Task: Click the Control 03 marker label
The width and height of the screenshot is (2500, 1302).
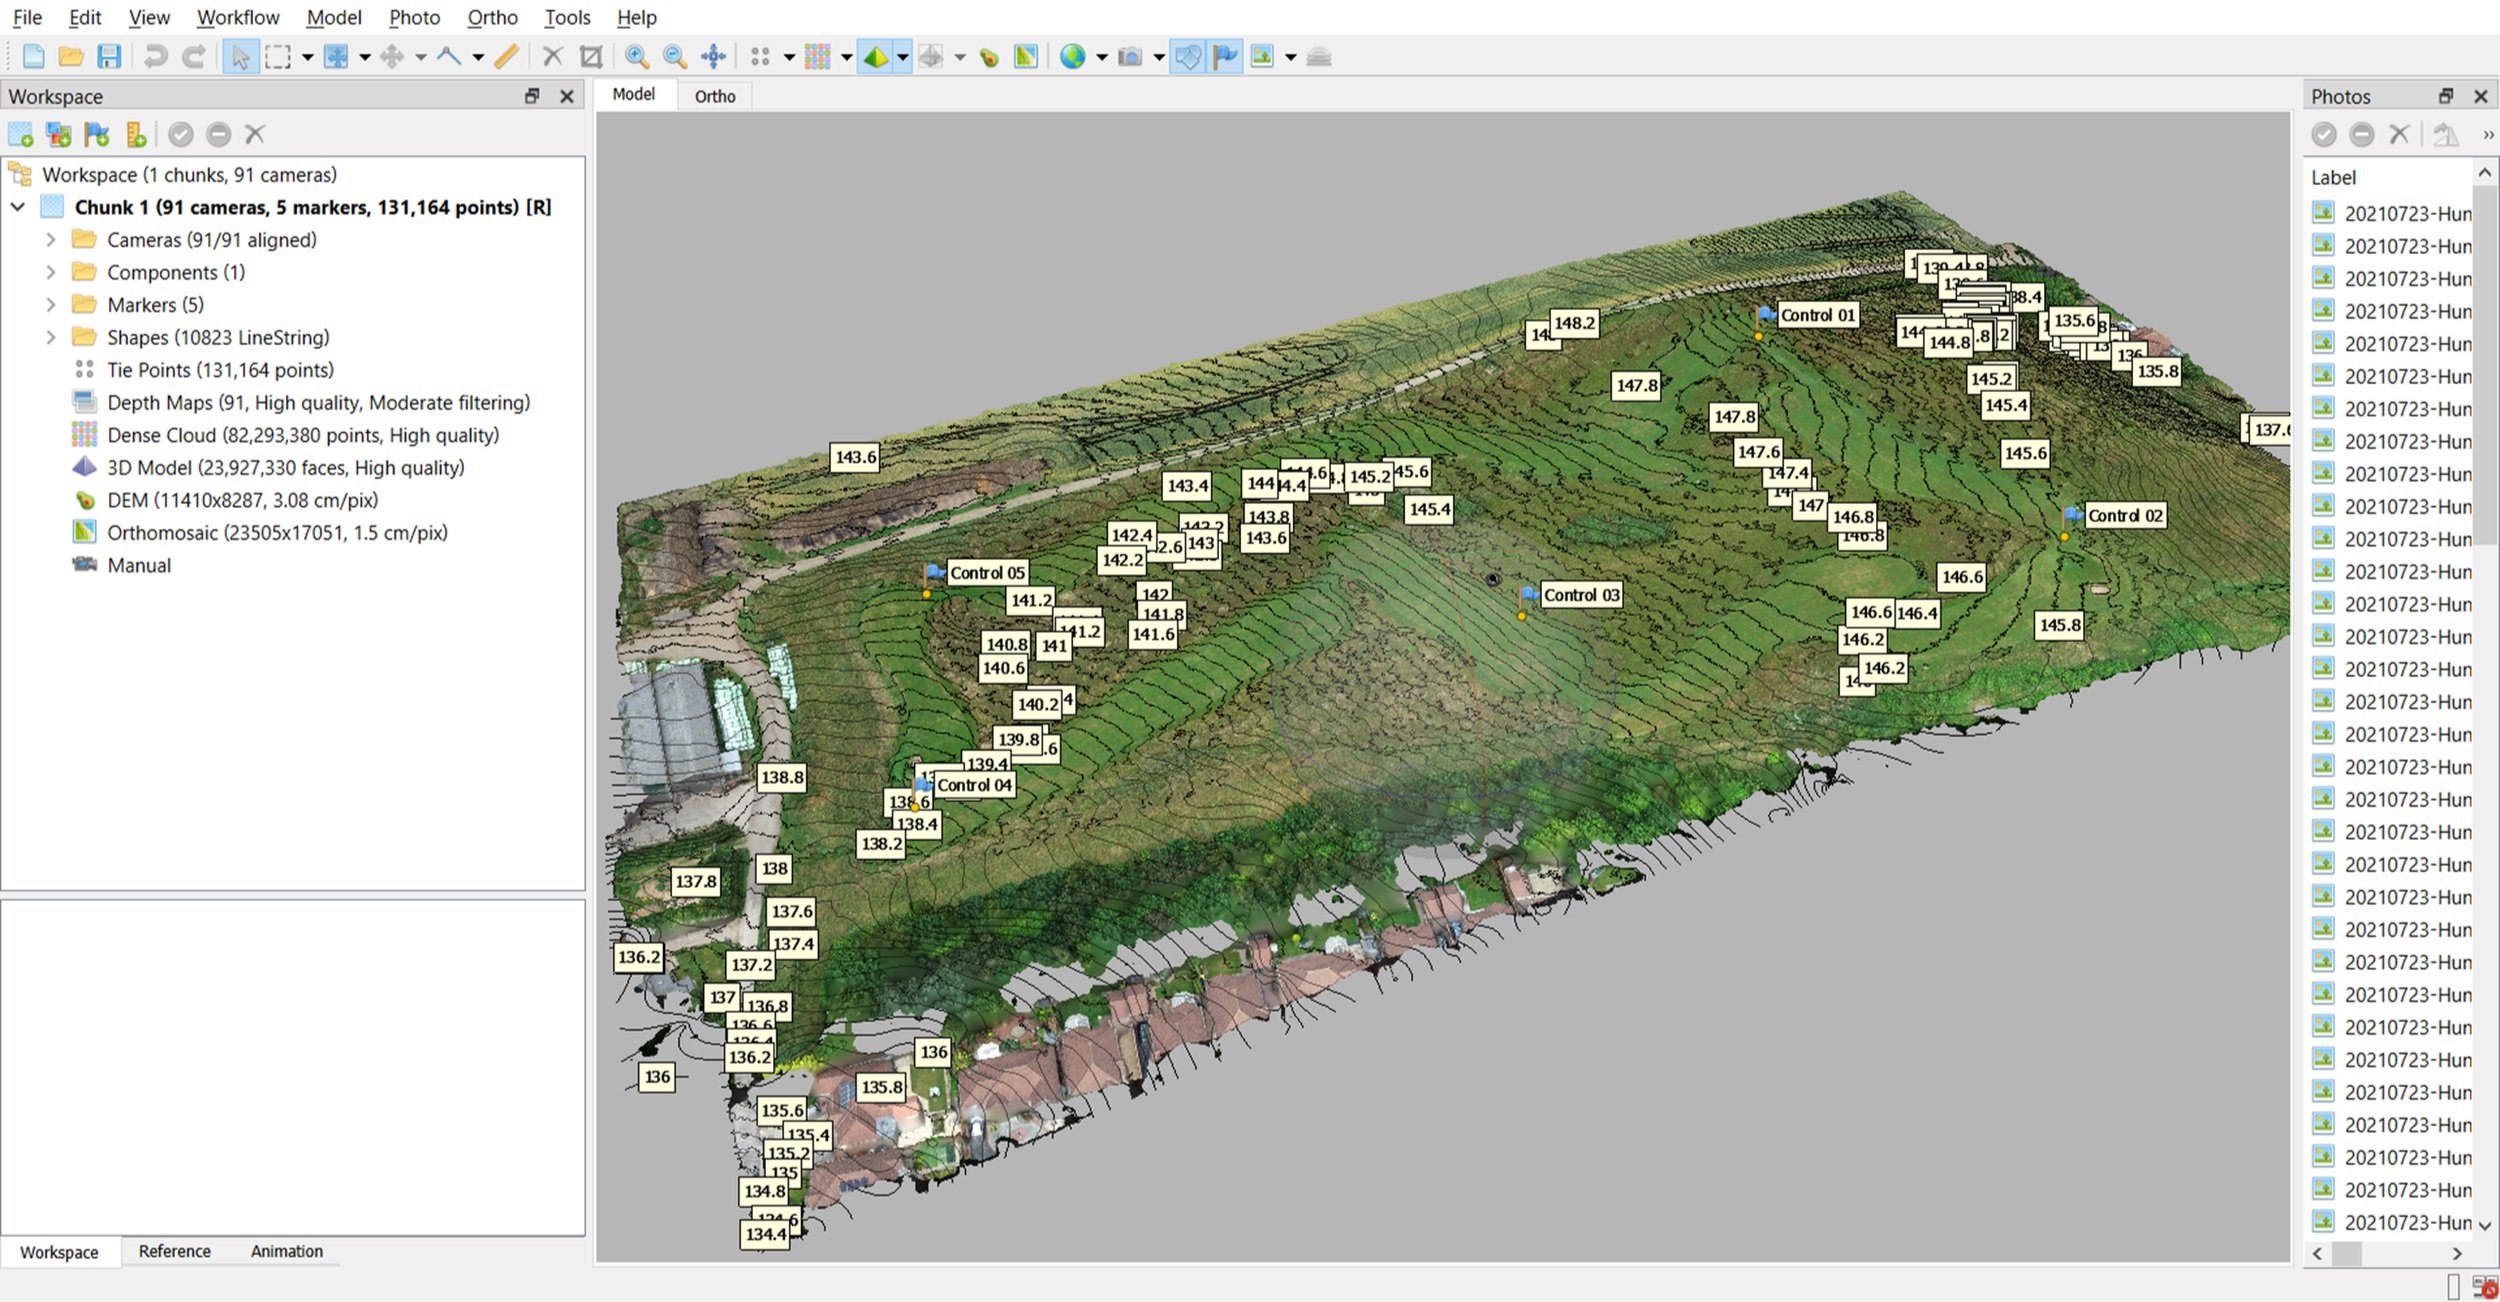Action: (x=1581, y=595)
